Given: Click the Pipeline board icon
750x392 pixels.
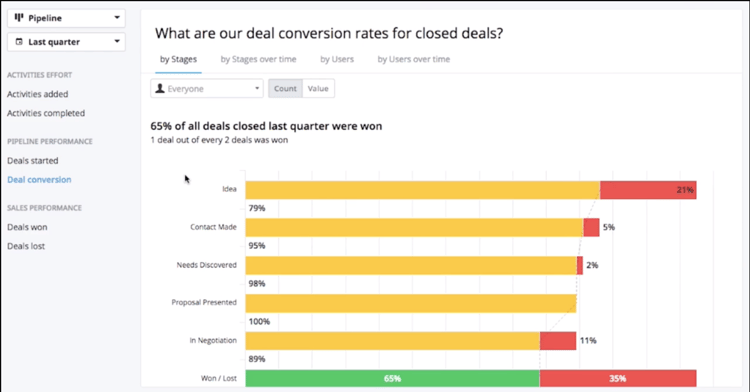Looking at the screenshot, I should (19, 18).
